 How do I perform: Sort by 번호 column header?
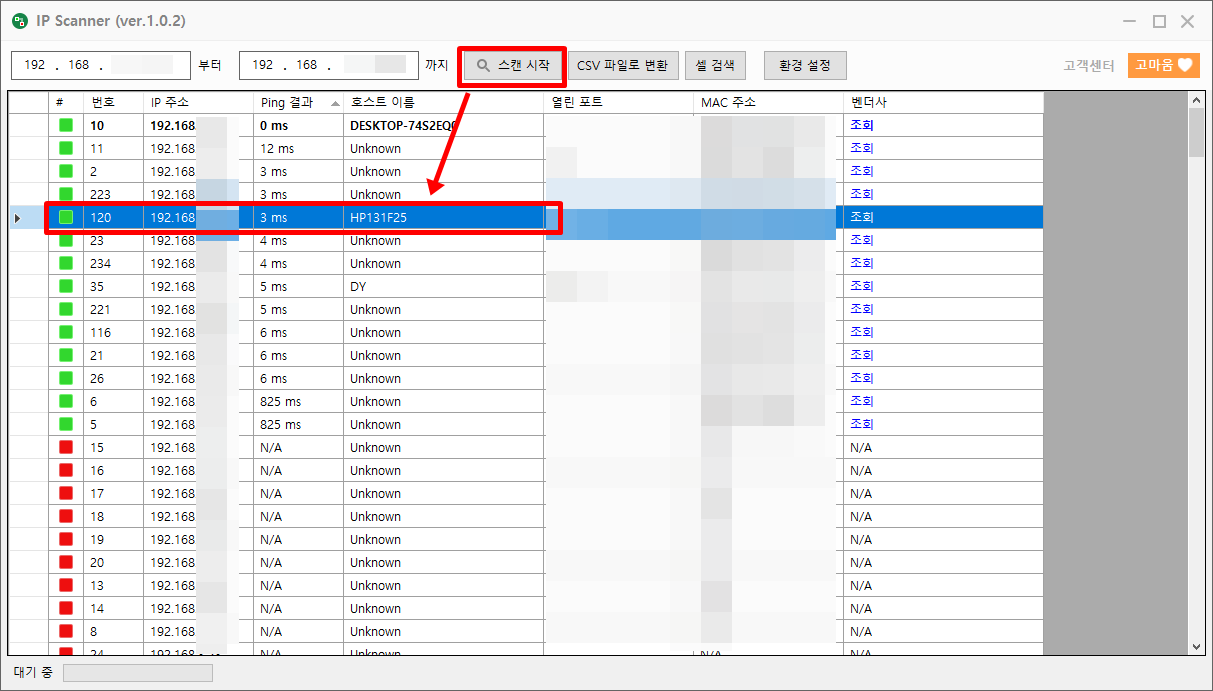[113, 103]
